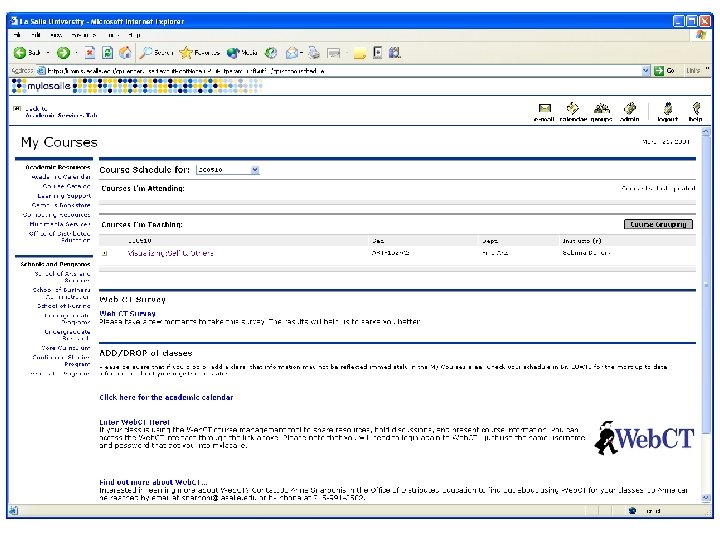Click the page scrollbar up arrow

pos(706,132)
